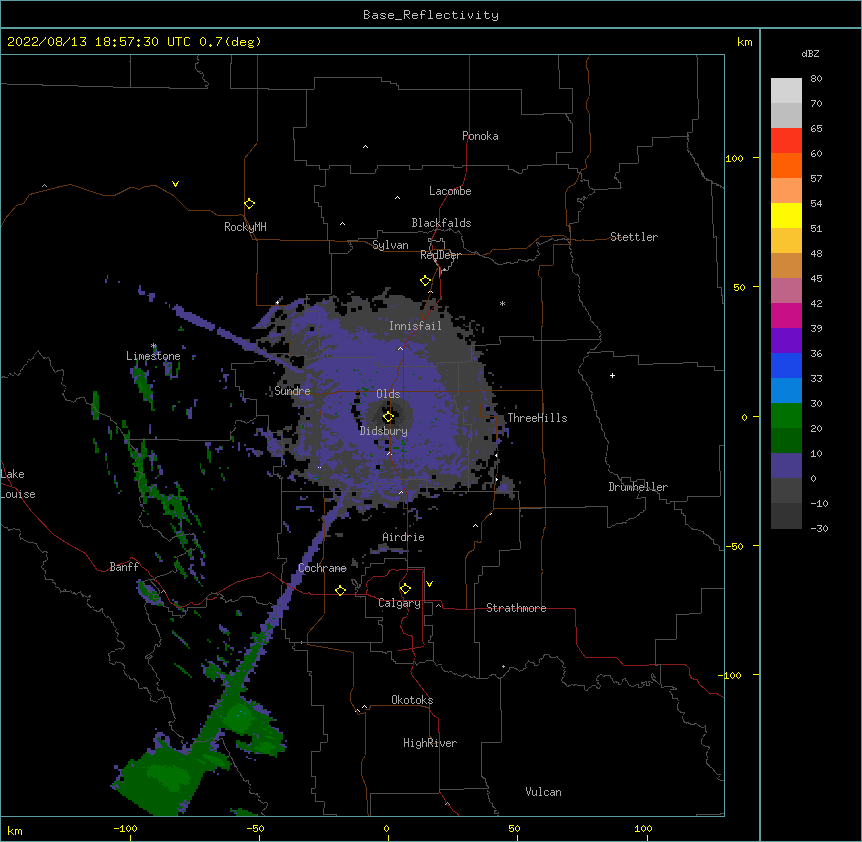Select the Olds label
Viewport: 862px width, 842px height.
pos(388,394)
